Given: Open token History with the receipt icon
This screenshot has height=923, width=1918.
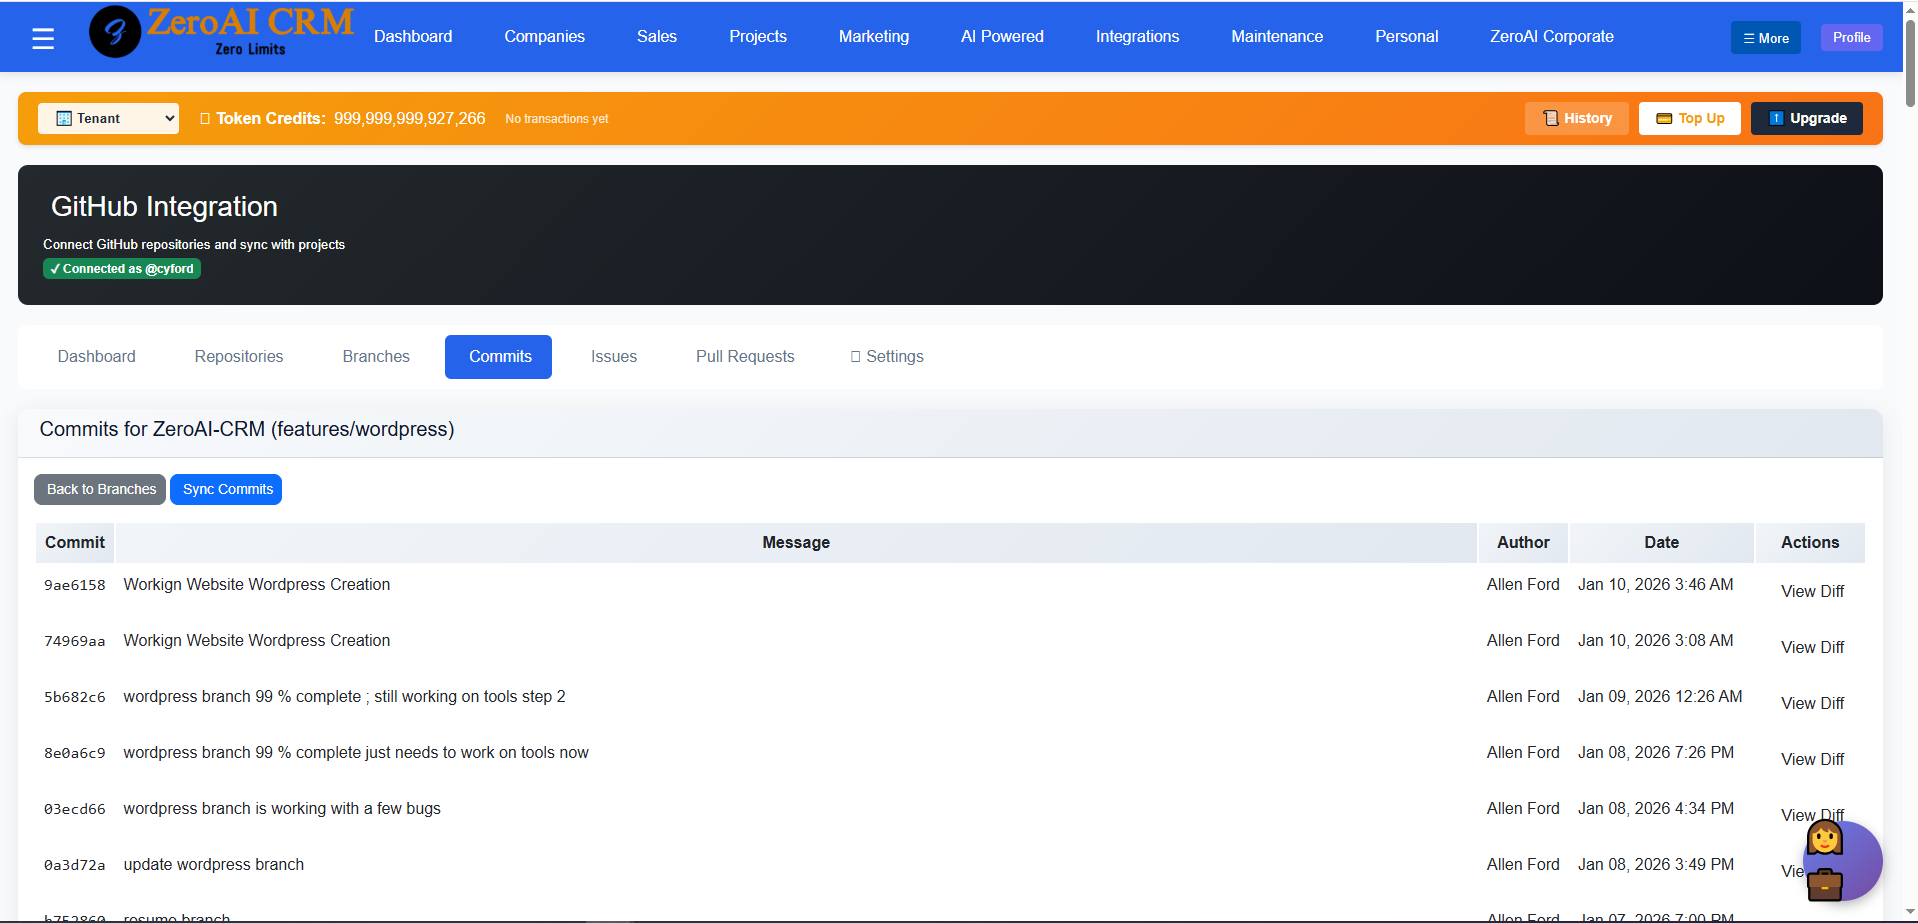Looking at the screenshot, I should click(x=1576, y=118).
